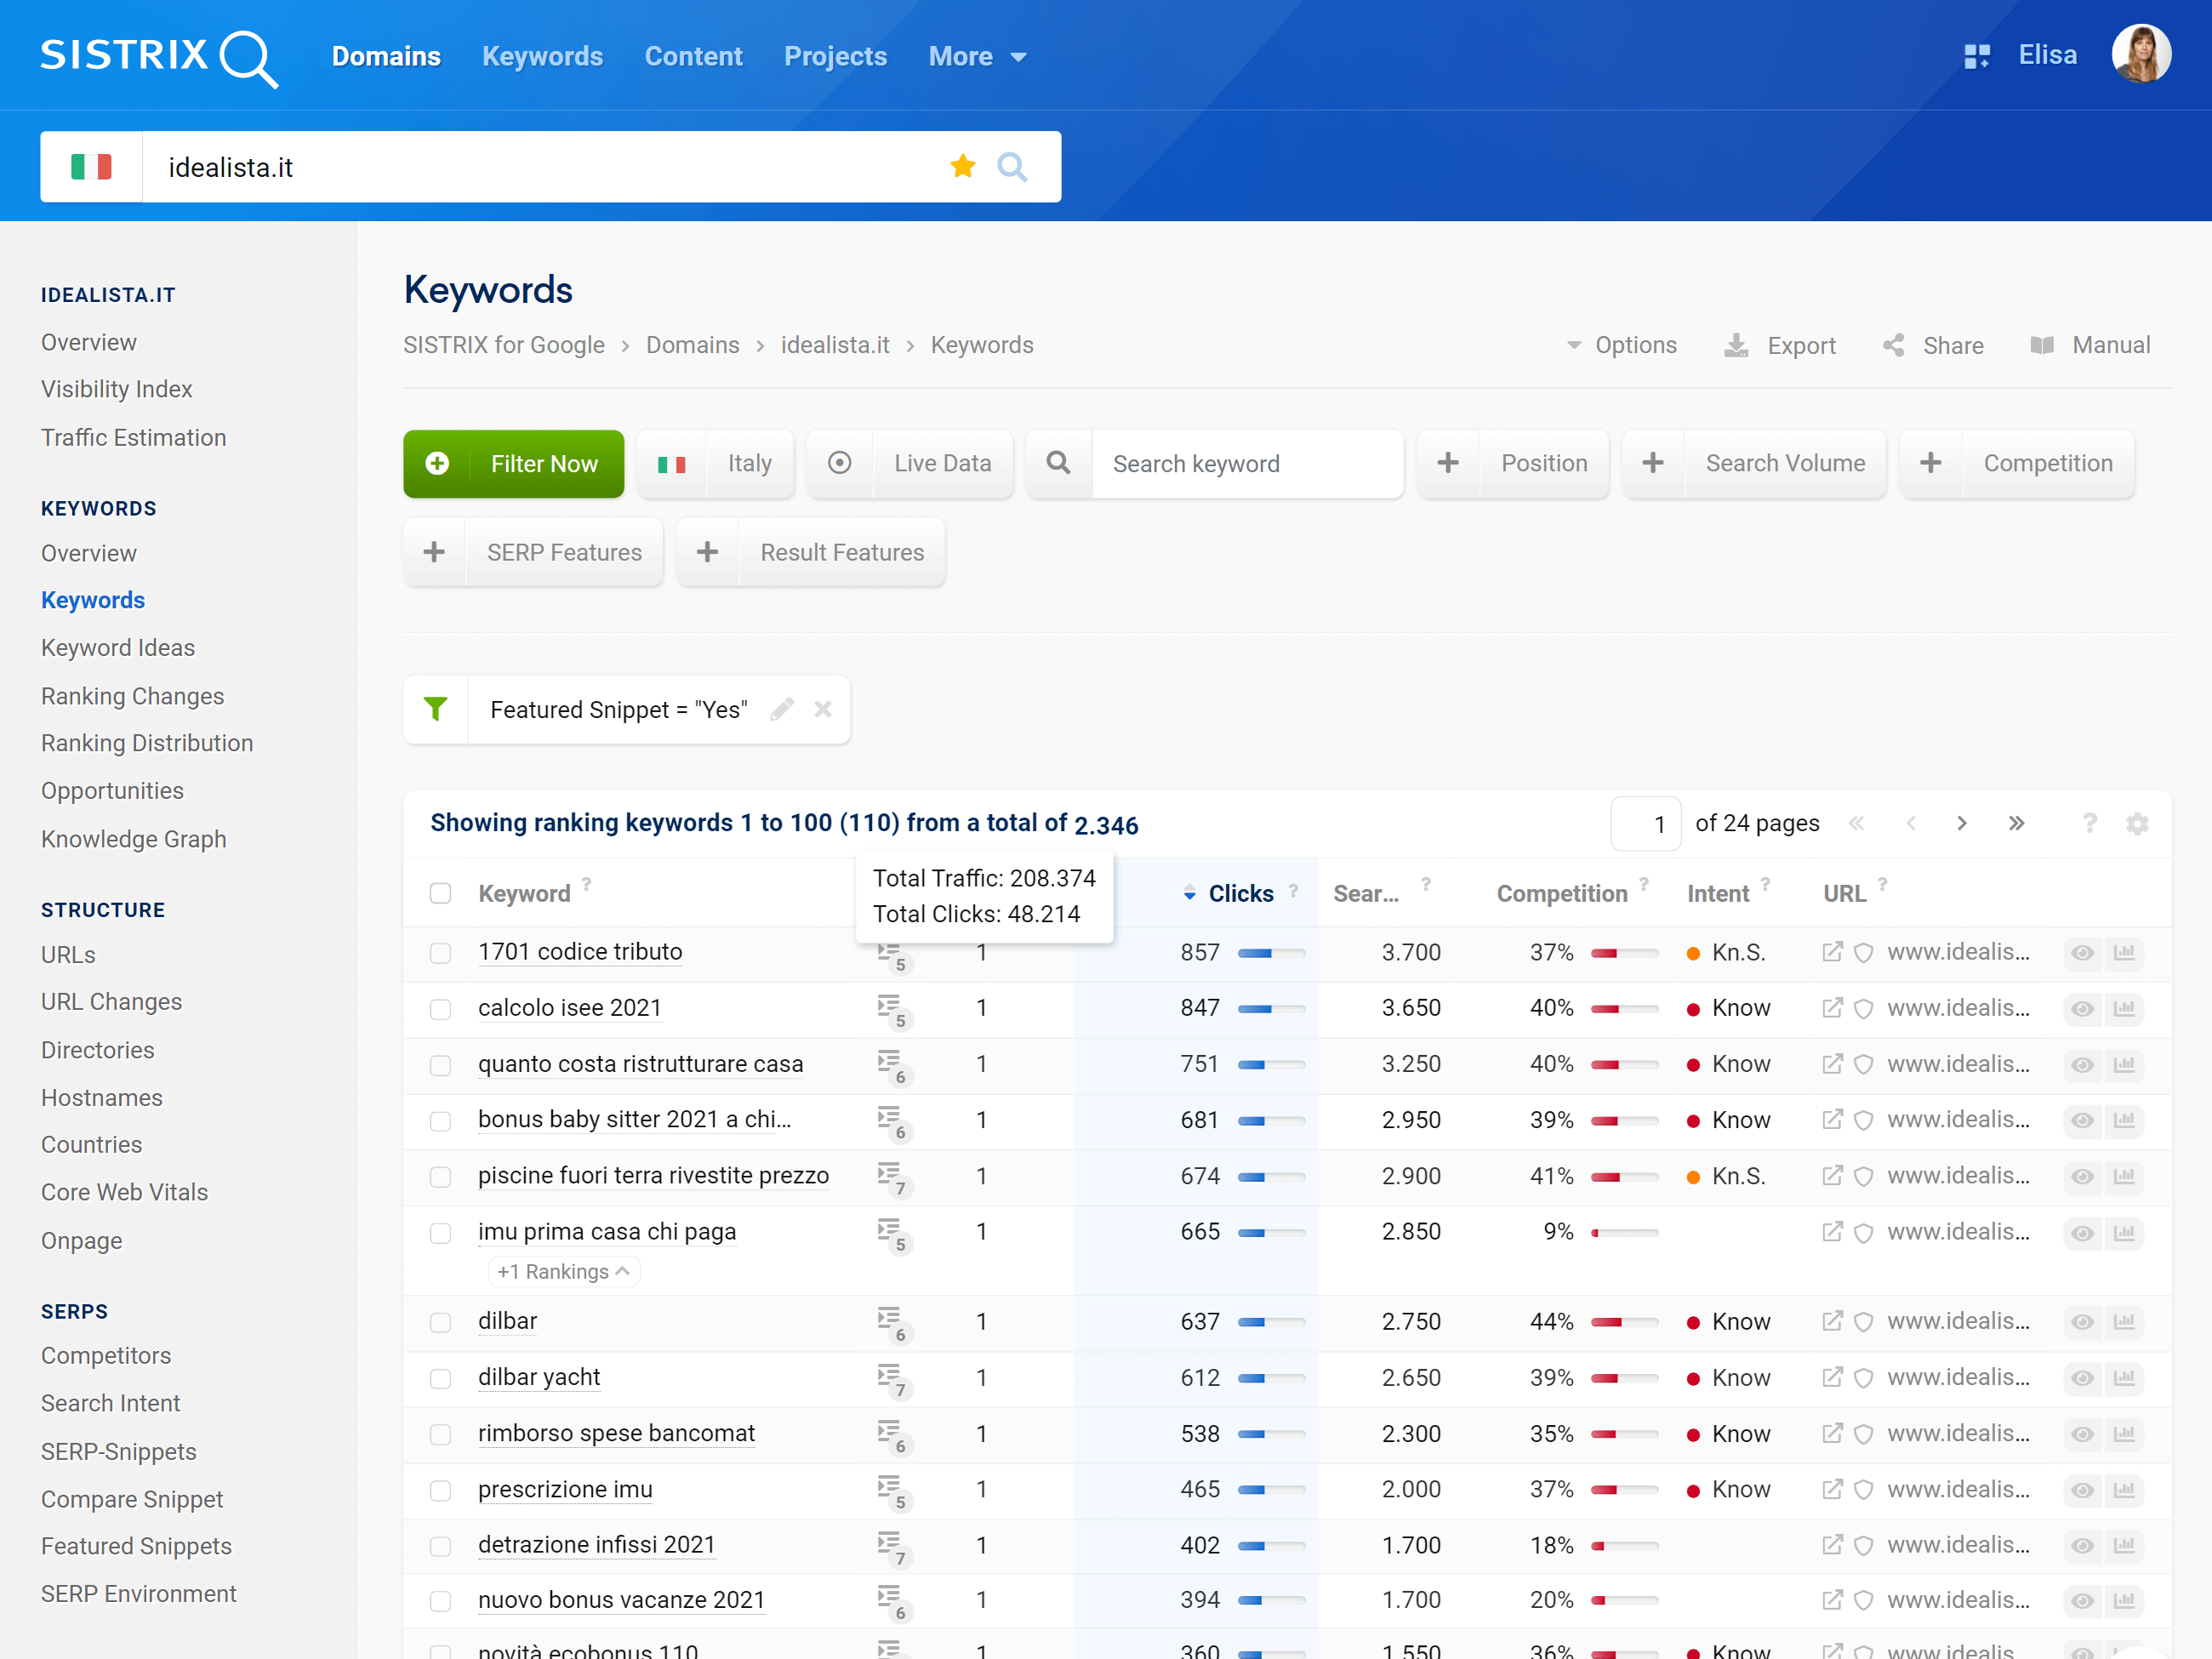Jump to last page double arrow
The width and height of the screenshot is (2212, 1659).
[x=2016, y=823]
